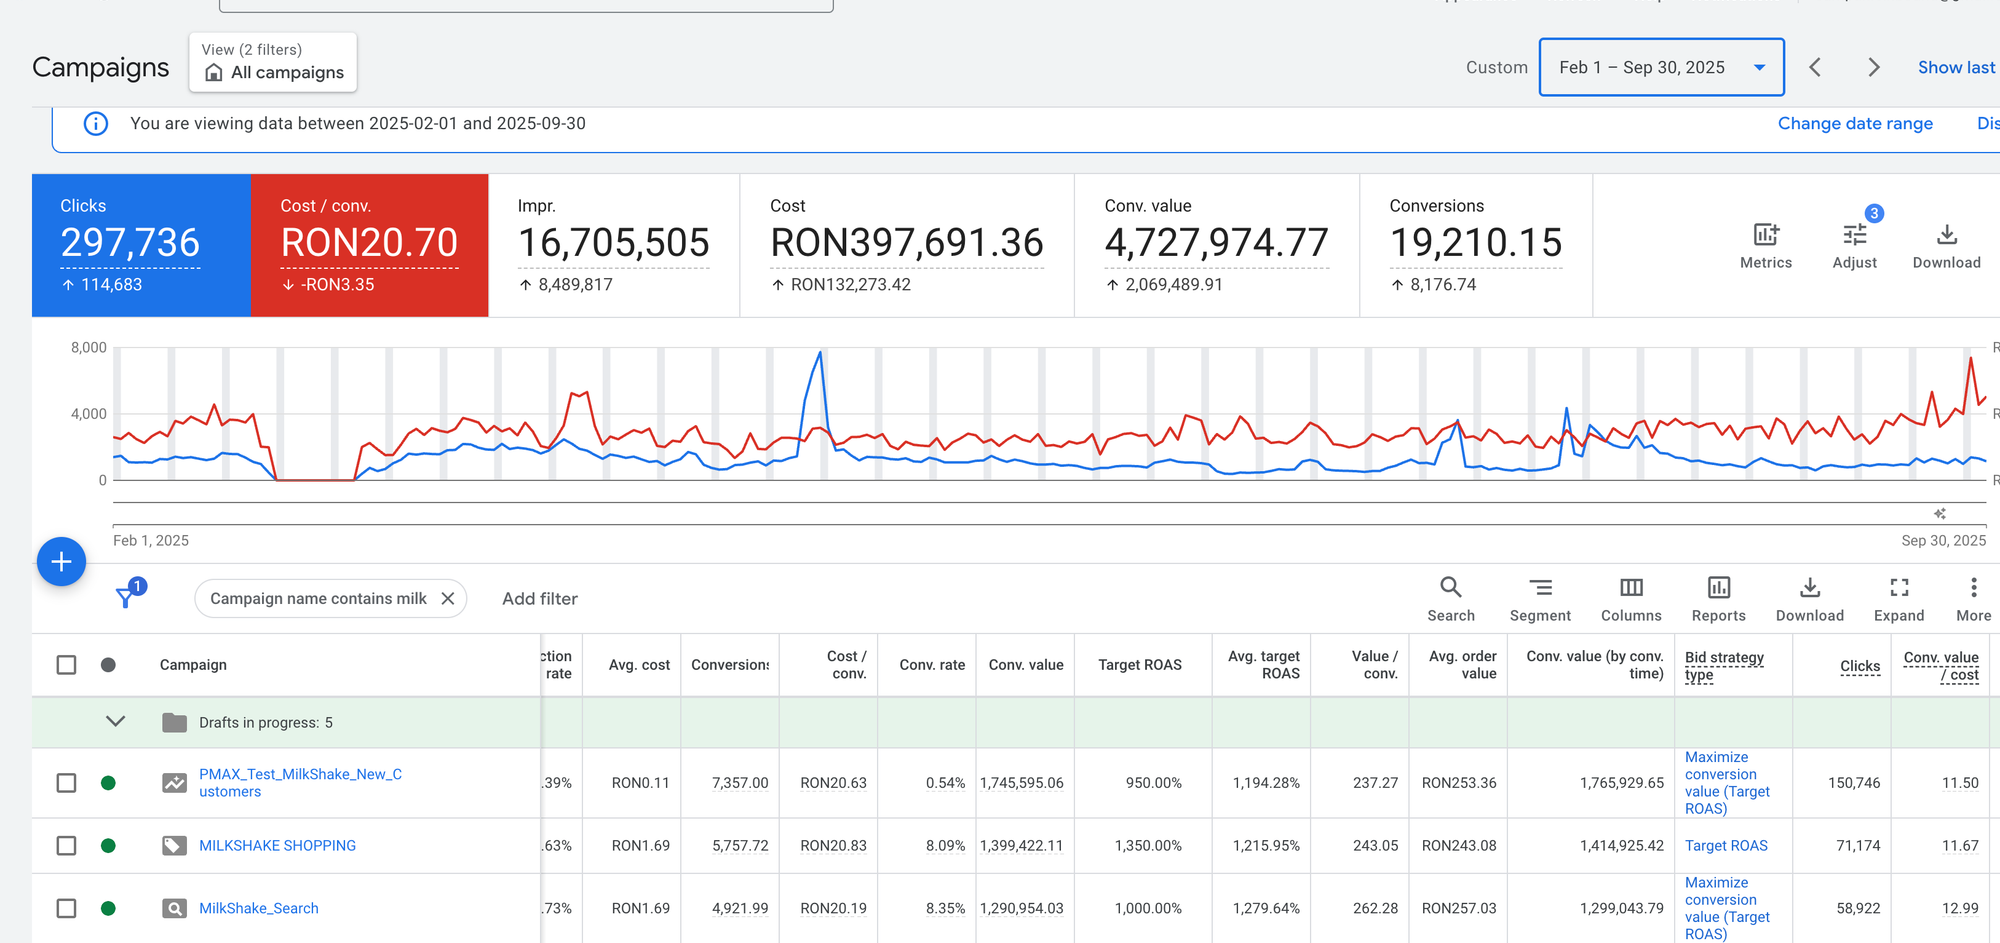Remove the Campaign name contains milk filter
Screen dimensions: 2000x943
coord(448,599)
